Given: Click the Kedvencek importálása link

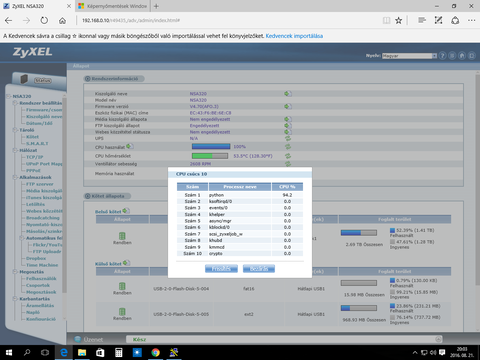Looking at the screenshot, I should tap(294, 36).
